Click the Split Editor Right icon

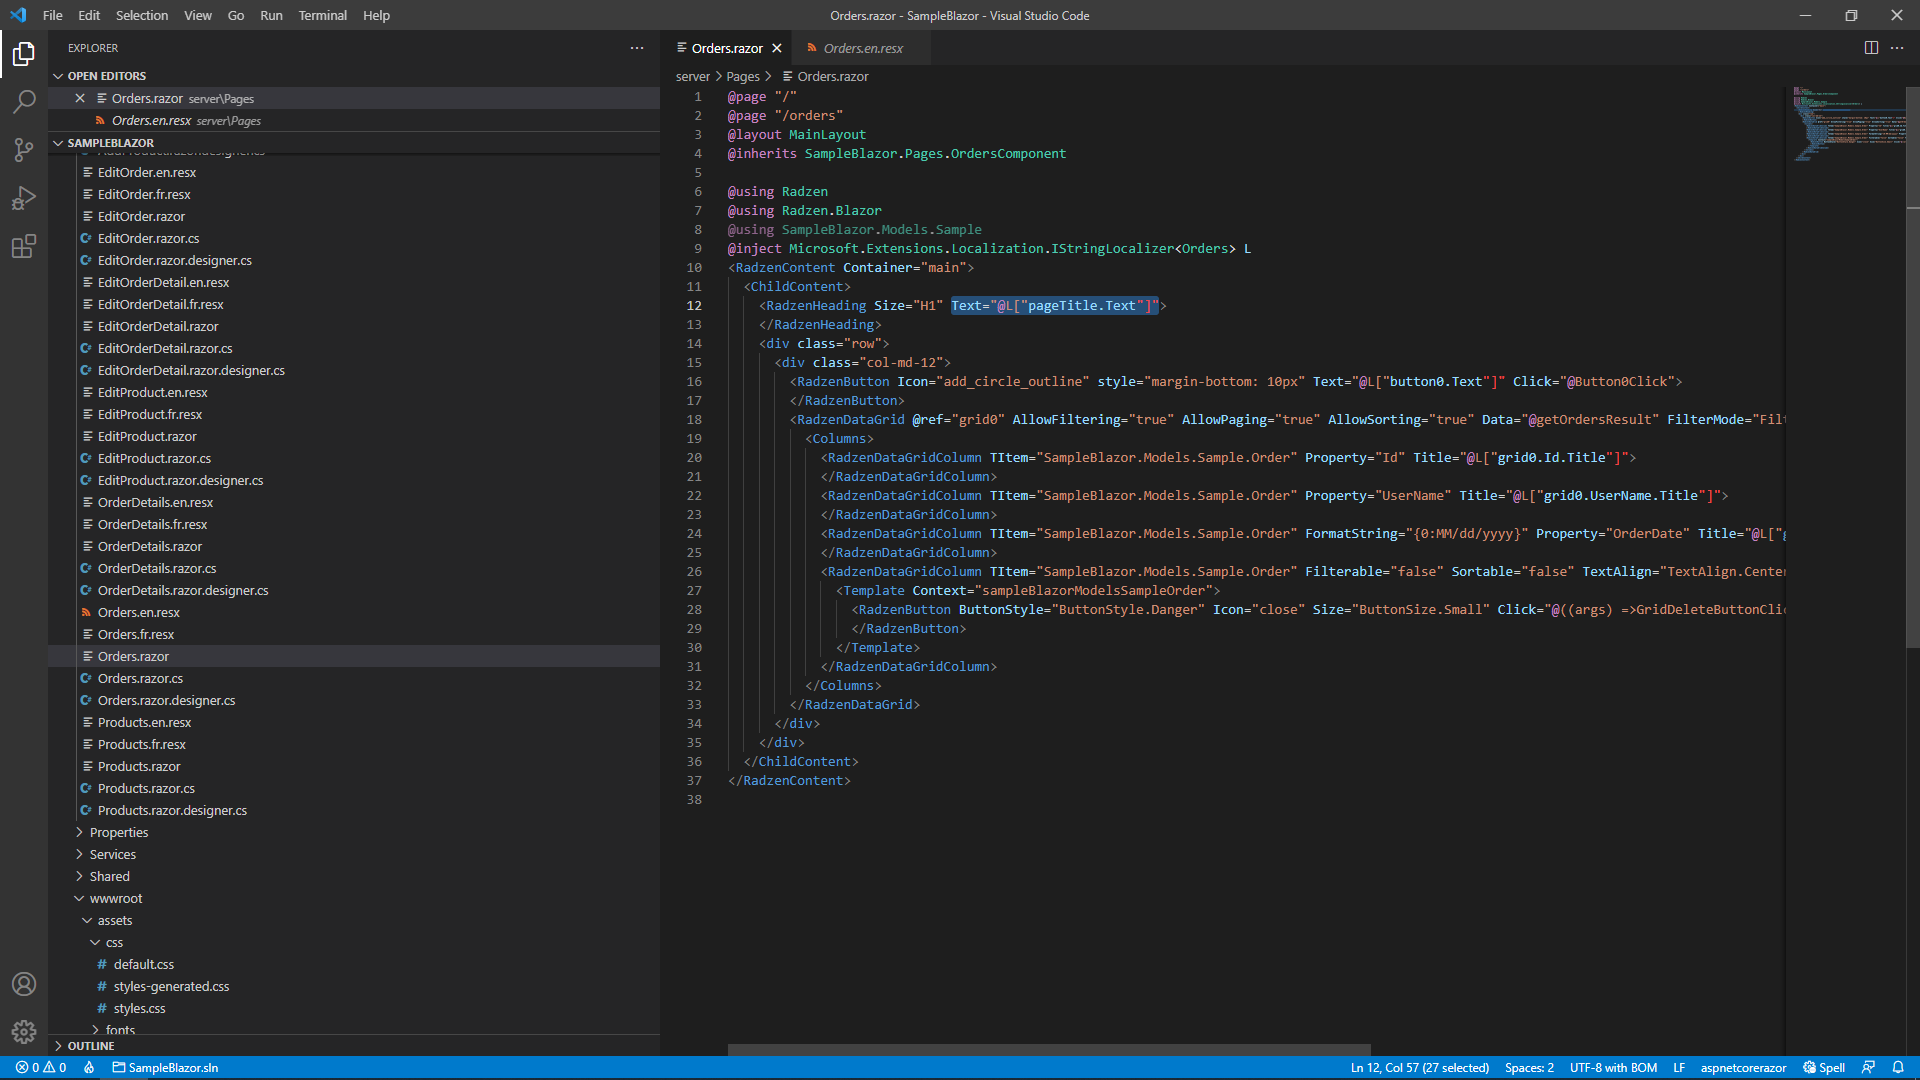click(x=1871, y=48)
